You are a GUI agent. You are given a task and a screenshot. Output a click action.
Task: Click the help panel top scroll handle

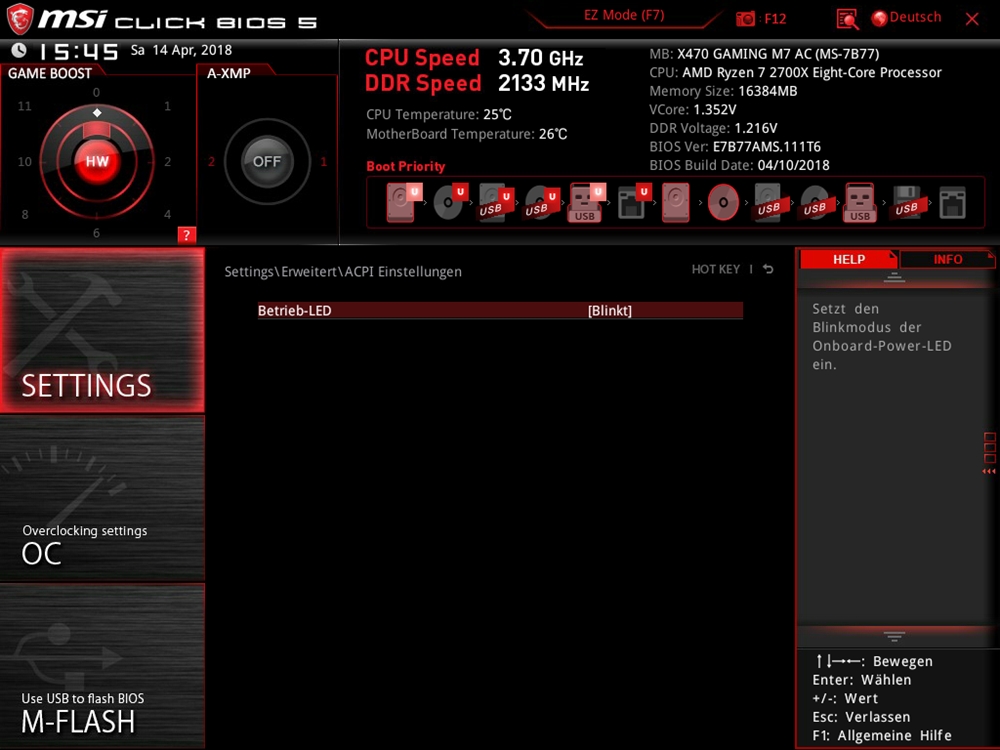pyautogui.click(x=894, y=277)
